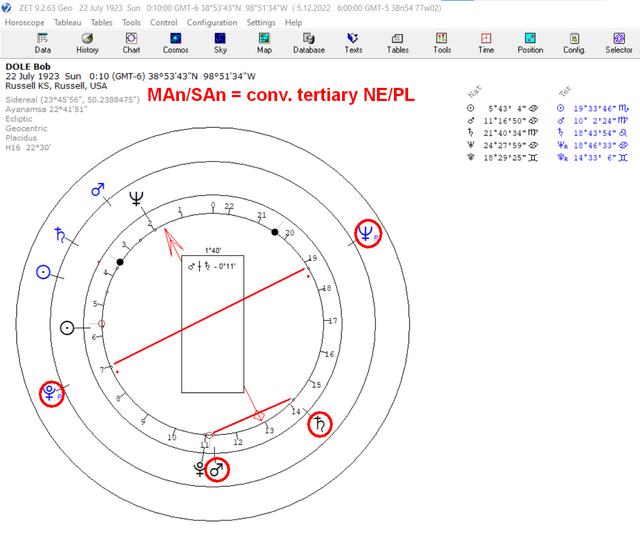This screenshot has height=547, width=640.
Task: Open the Tools menu
Action: click(x=131, y=22)
